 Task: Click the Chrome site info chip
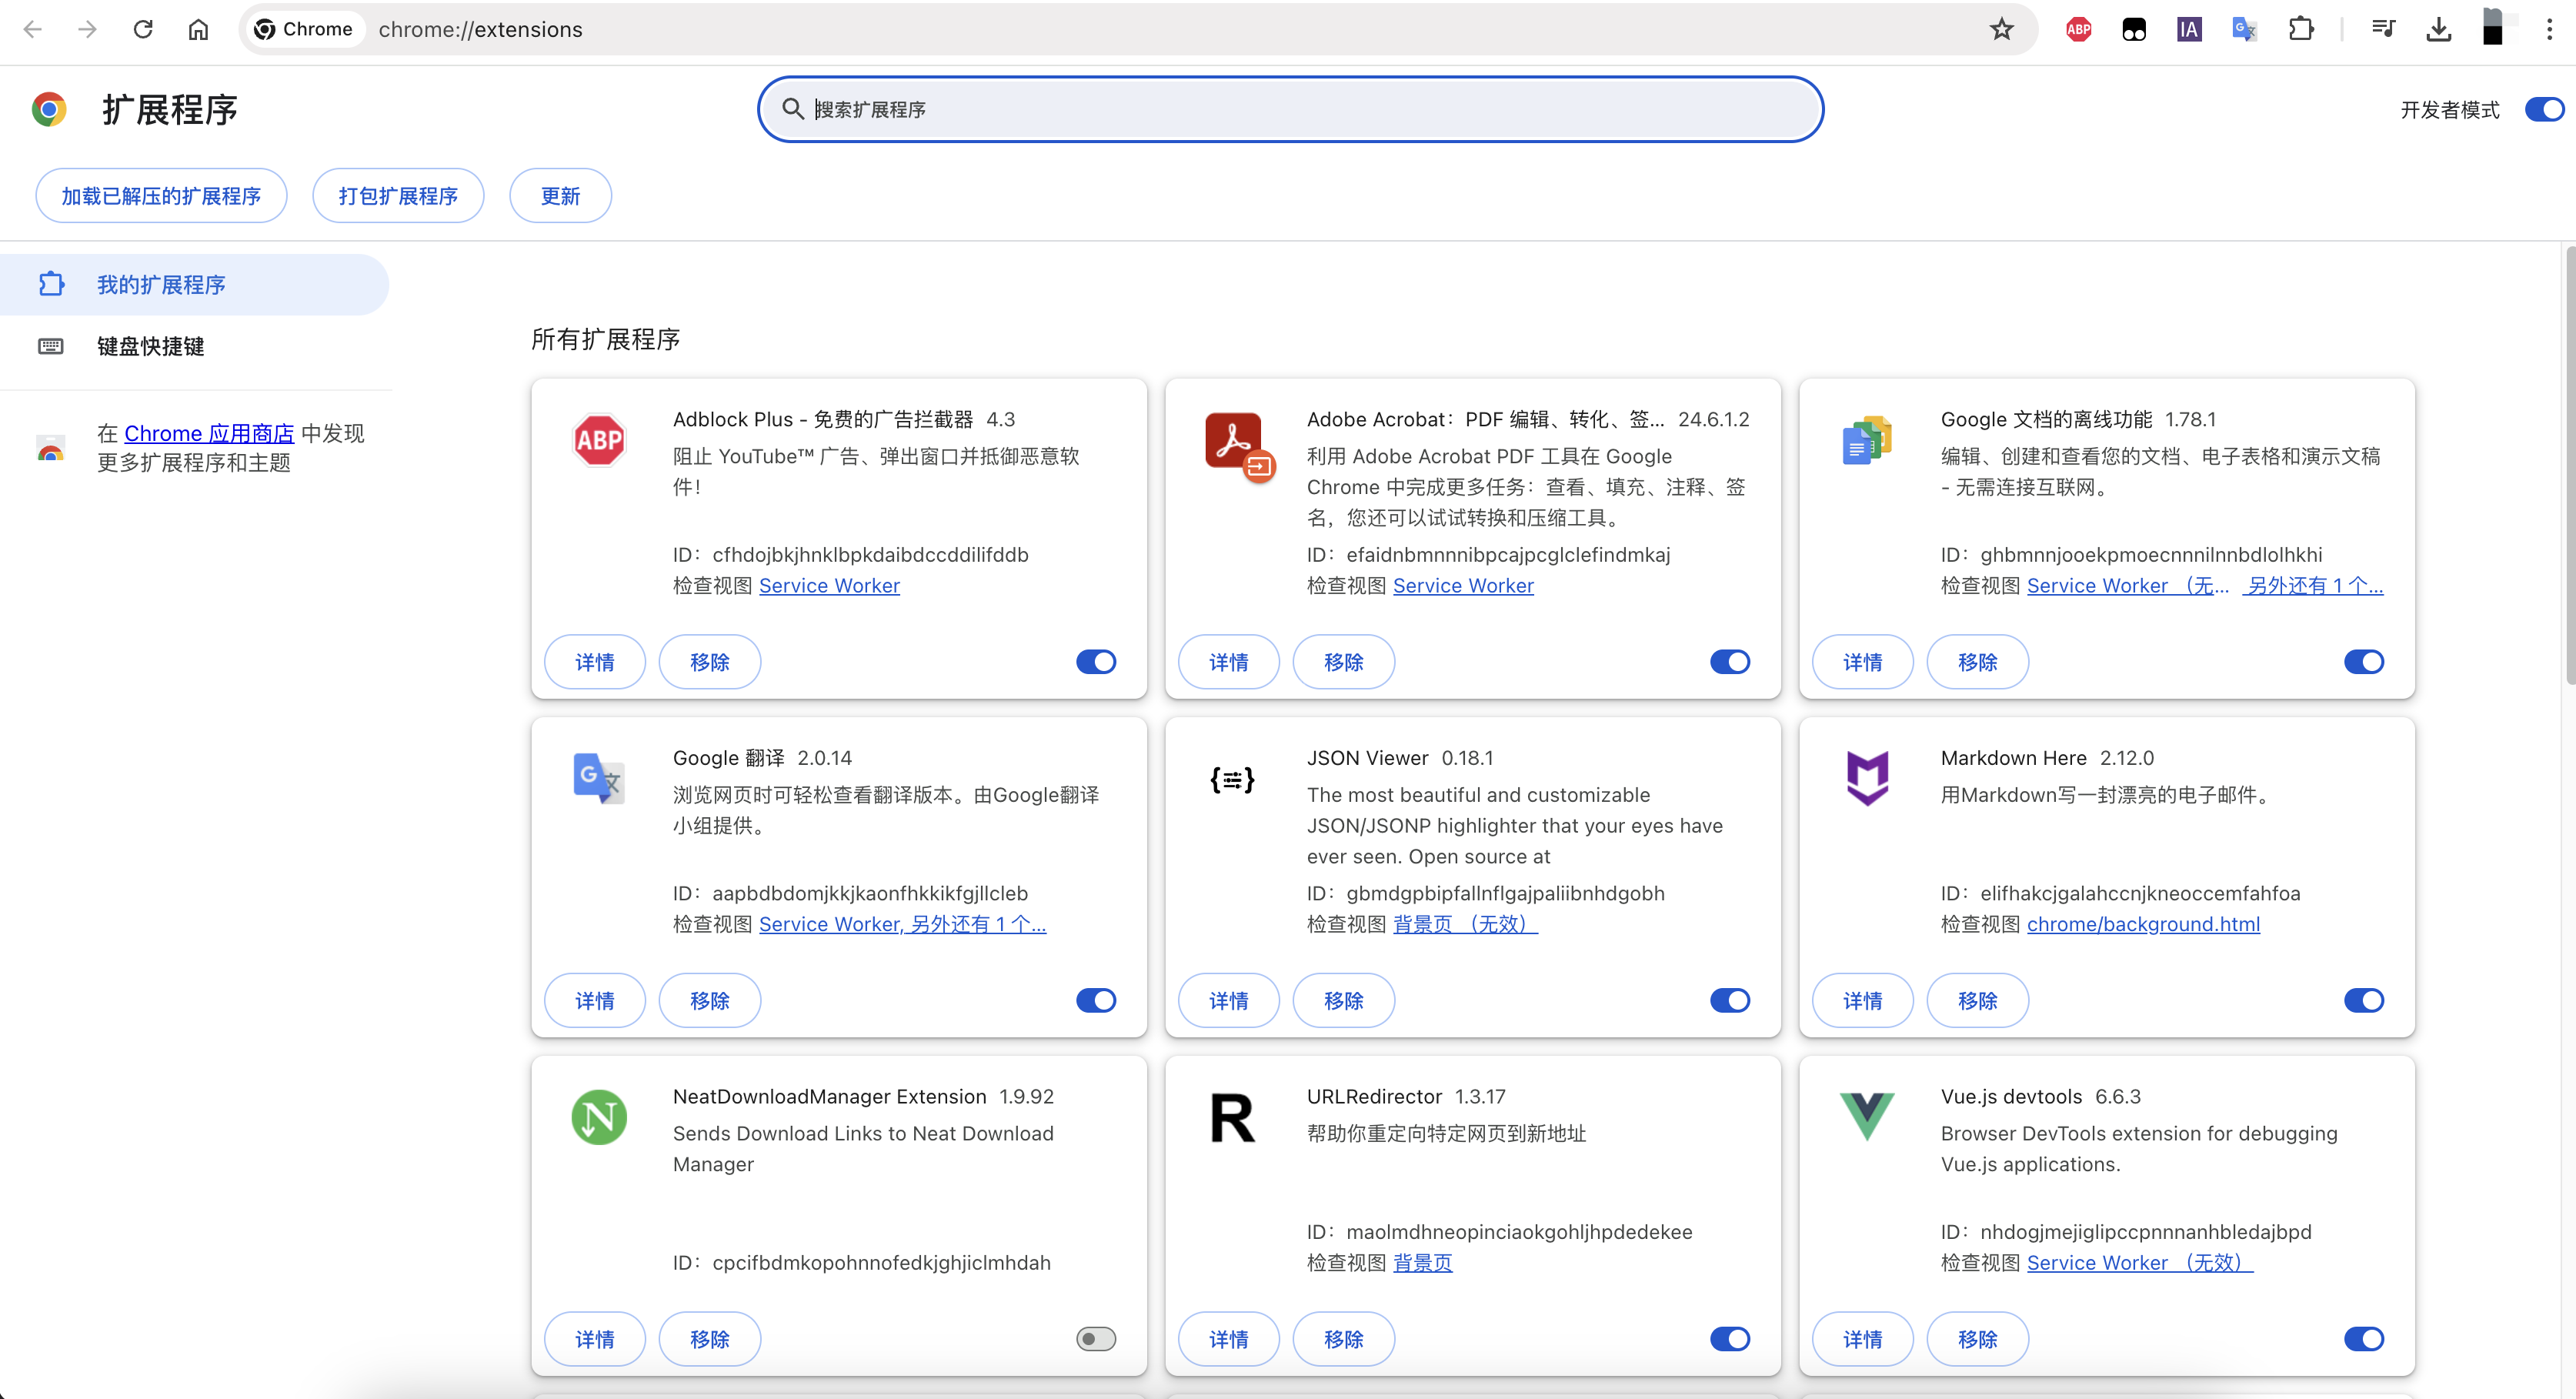point(304,29)
